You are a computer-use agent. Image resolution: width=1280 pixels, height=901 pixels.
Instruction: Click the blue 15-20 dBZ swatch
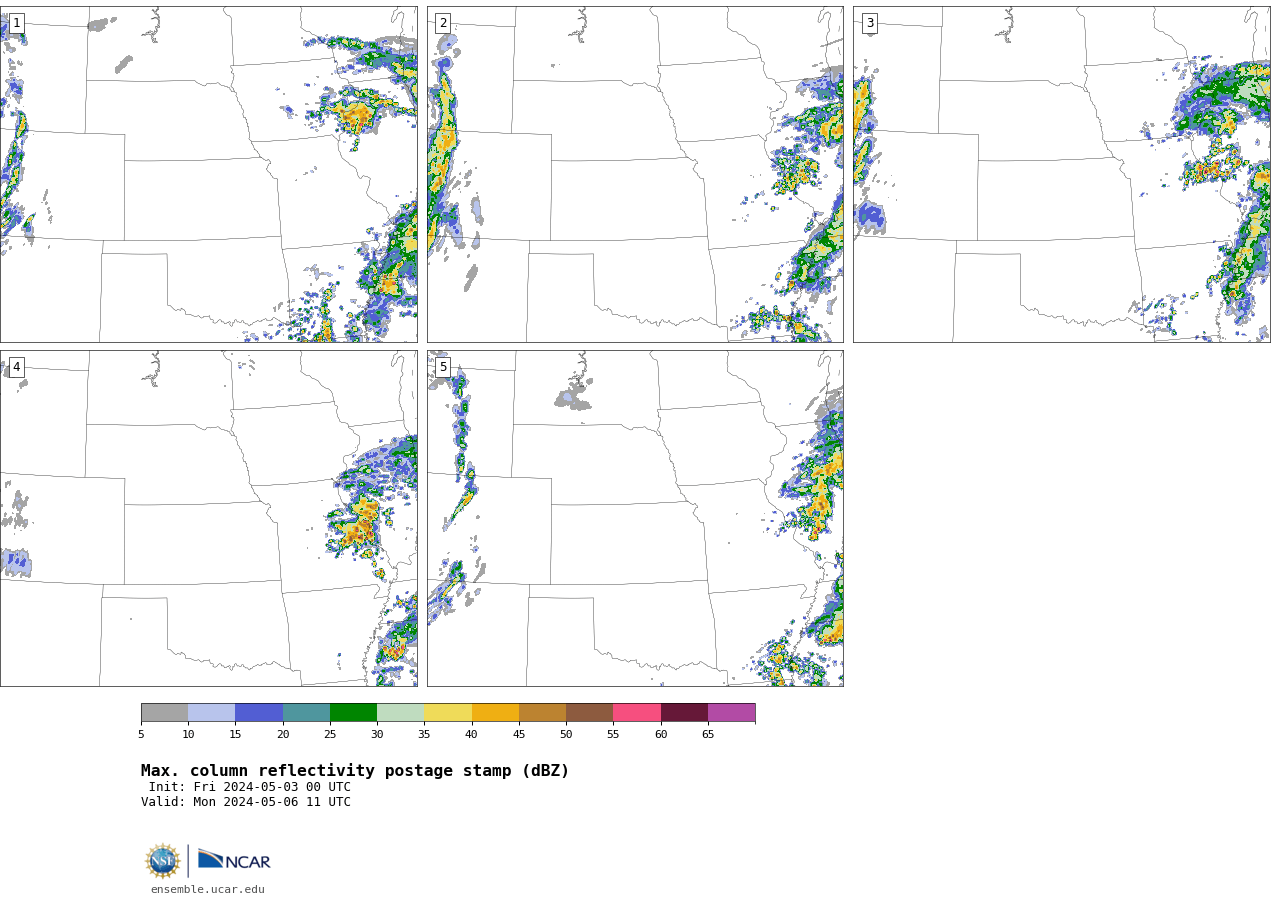(259, 713)
